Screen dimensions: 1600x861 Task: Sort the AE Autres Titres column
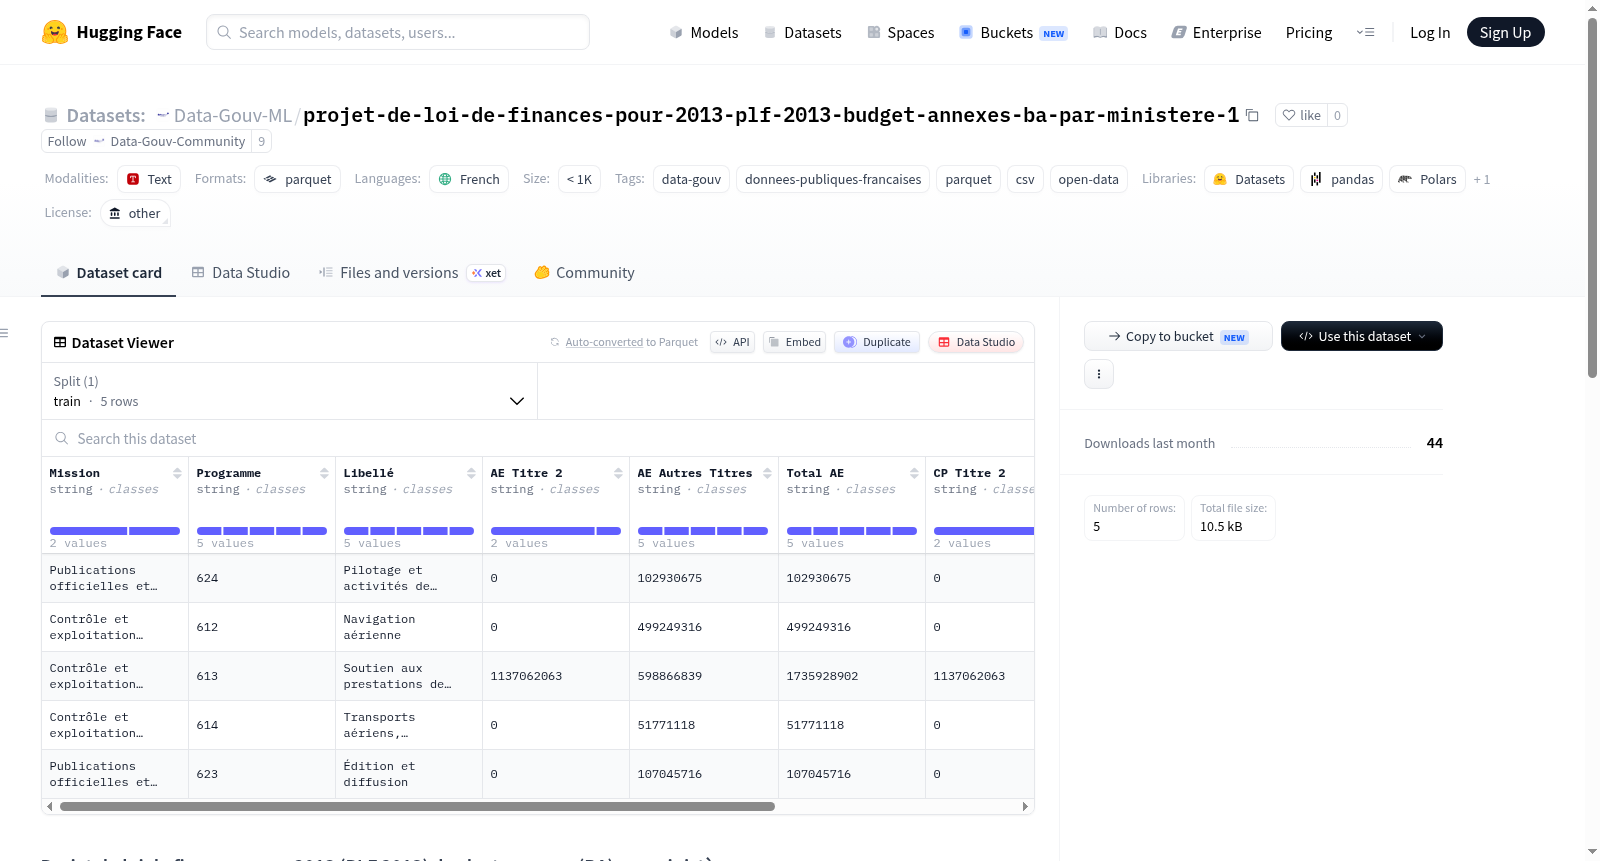pyautogui.click(x=767, y=473)
